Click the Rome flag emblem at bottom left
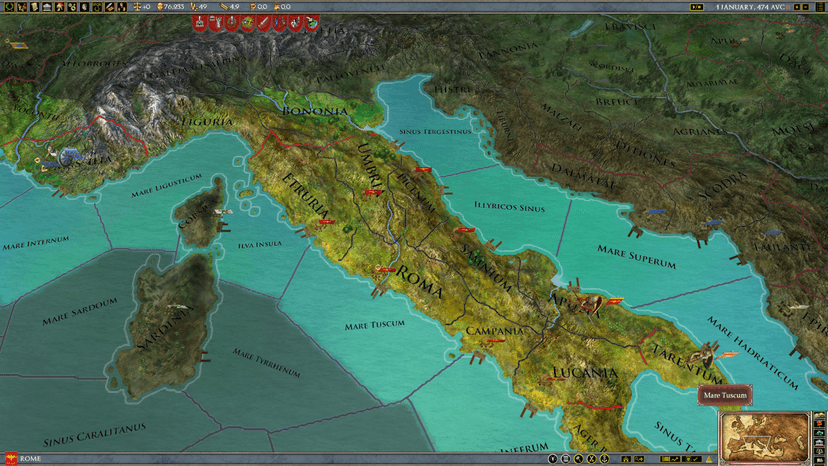828x466 pixels. (11, 459)
